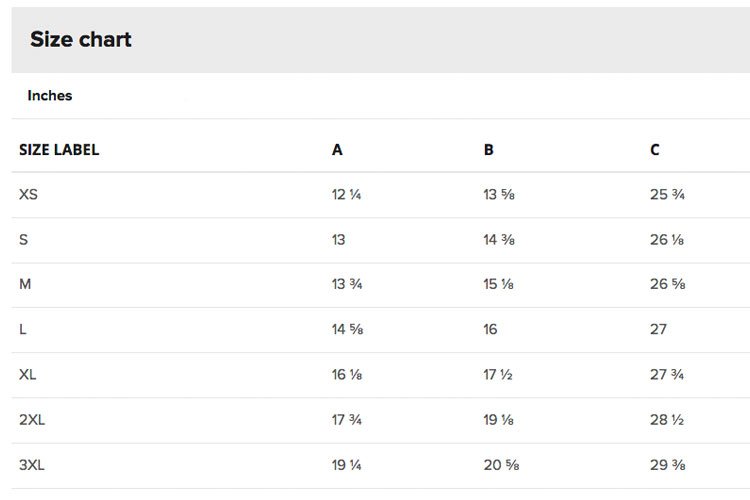Click column header C

655,150
